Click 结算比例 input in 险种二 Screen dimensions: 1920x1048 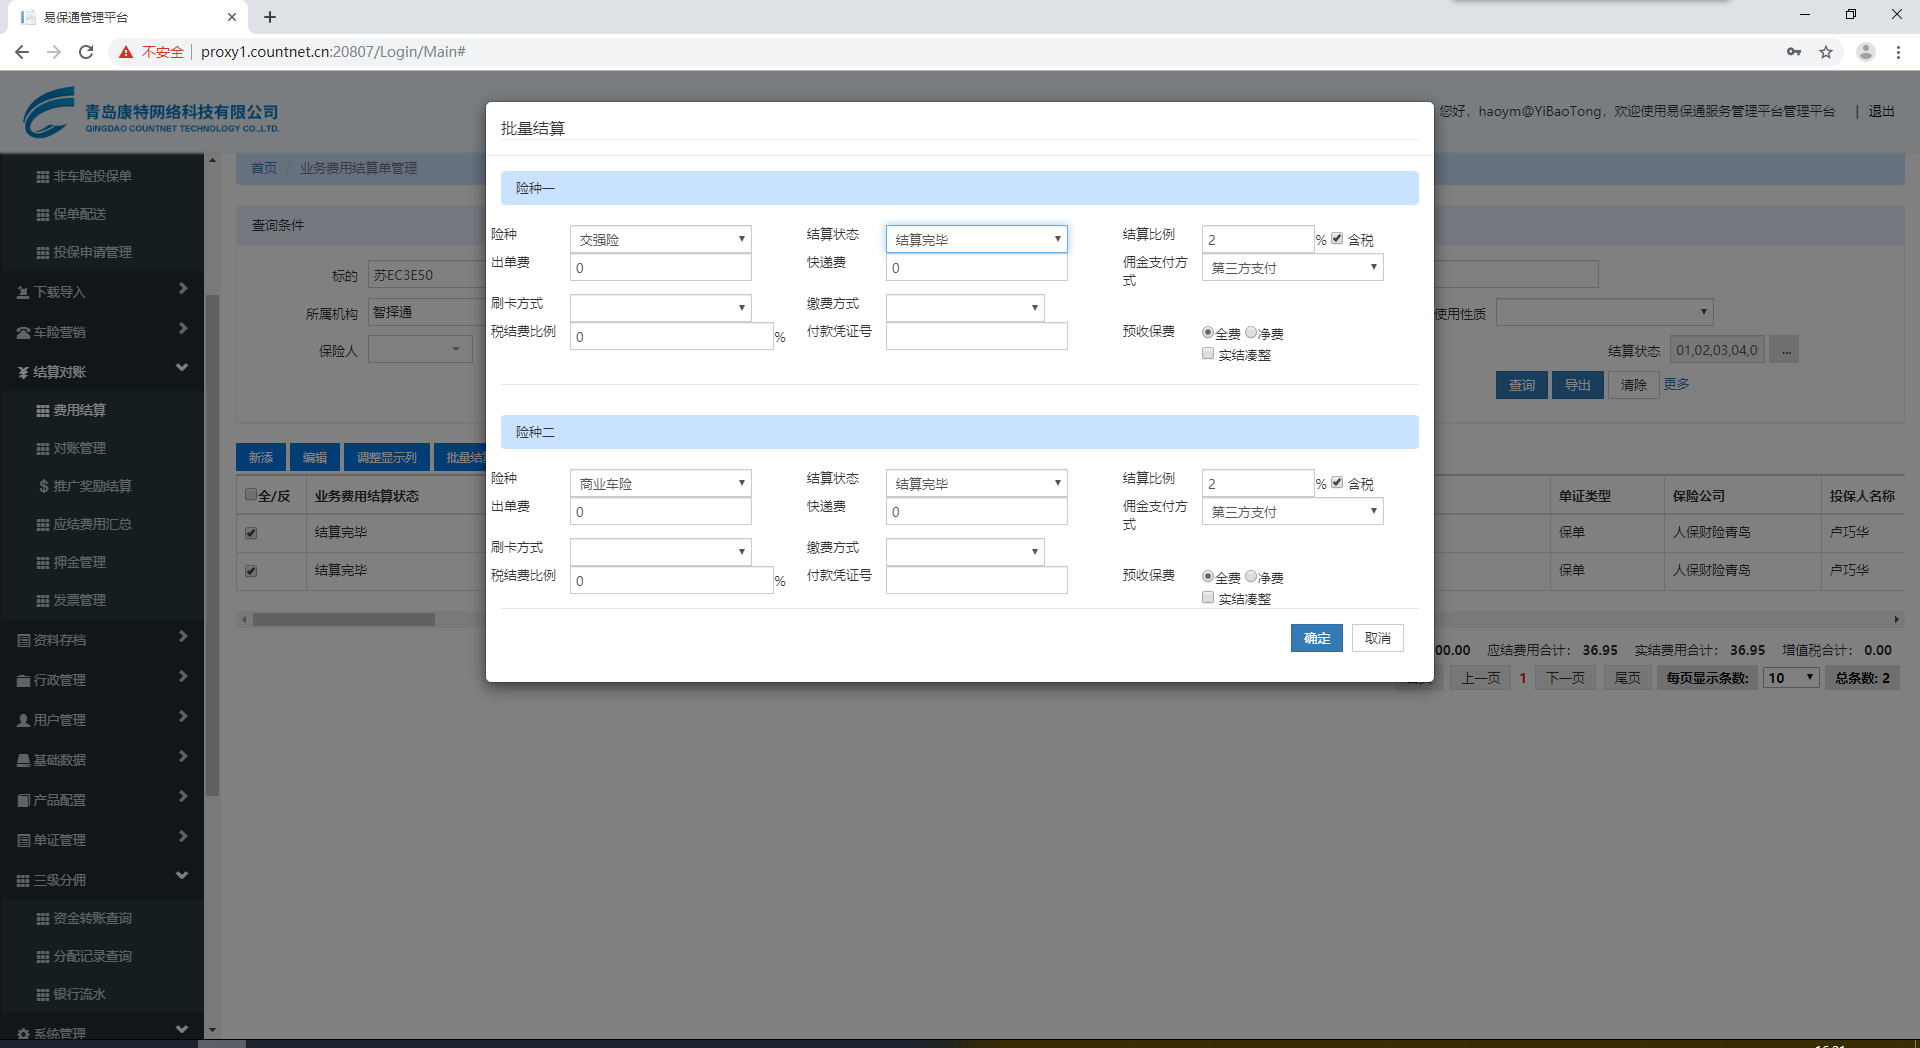pyautogui.click(x=1258, y=483)
